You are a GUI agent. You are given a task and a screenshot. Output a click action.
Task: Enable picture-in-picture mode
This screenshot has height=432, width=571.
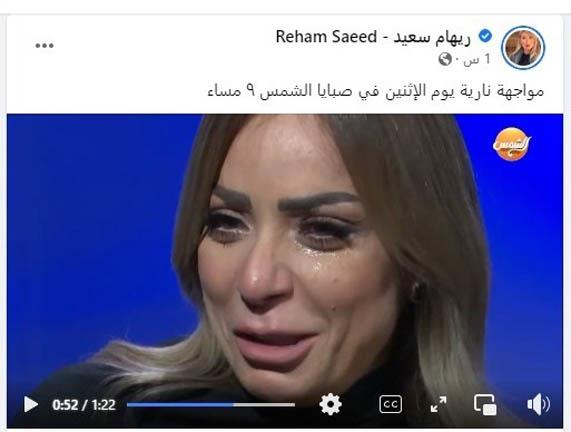tap(485, 404)
